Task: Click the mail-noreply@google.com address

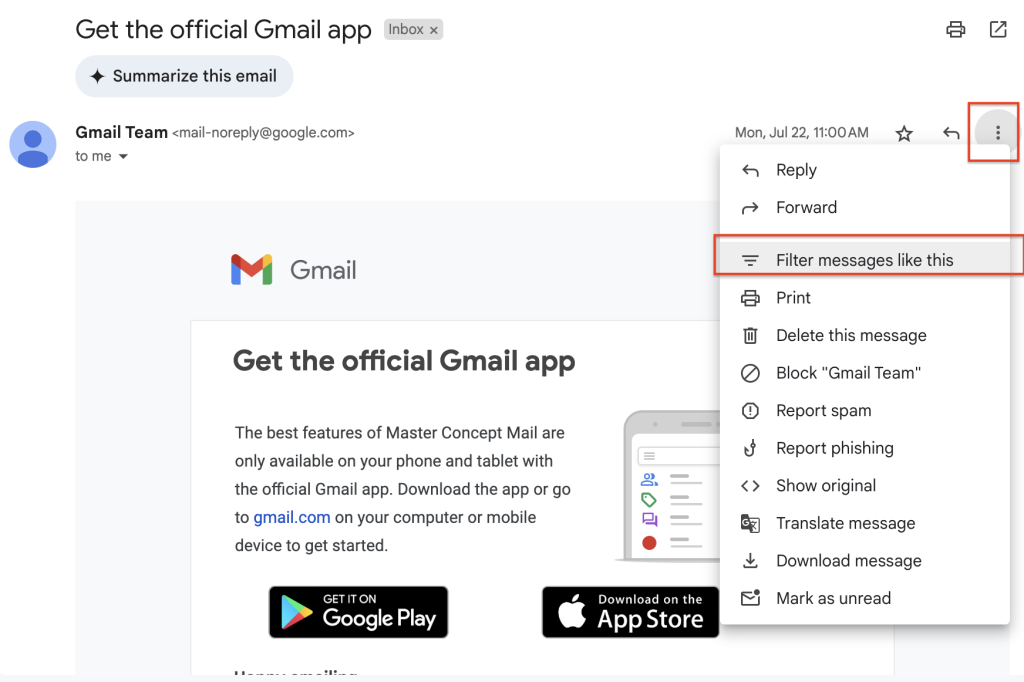Action: (x=263, y=133)
